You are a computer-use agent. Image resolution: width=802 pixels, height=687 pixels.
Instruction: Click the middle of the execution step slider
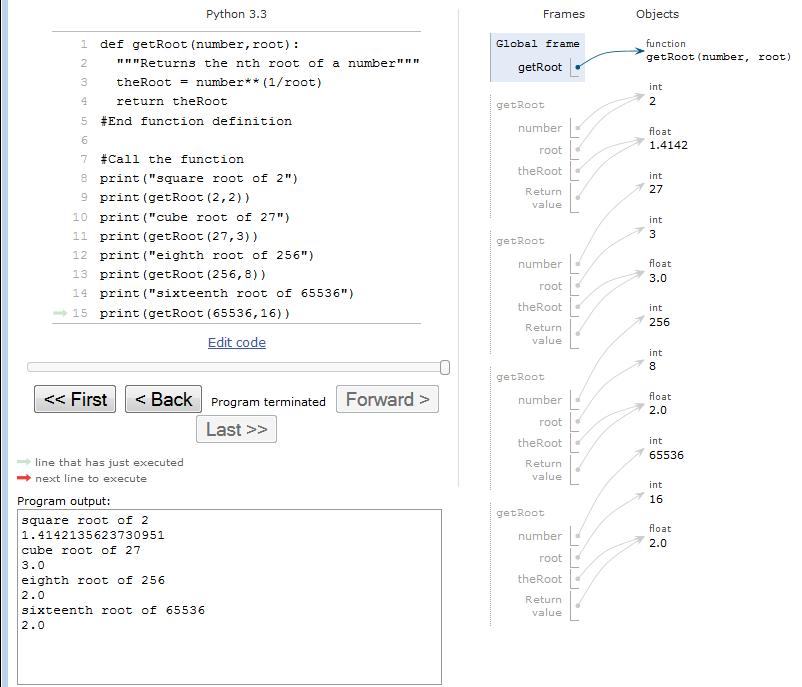coord(236,367)
